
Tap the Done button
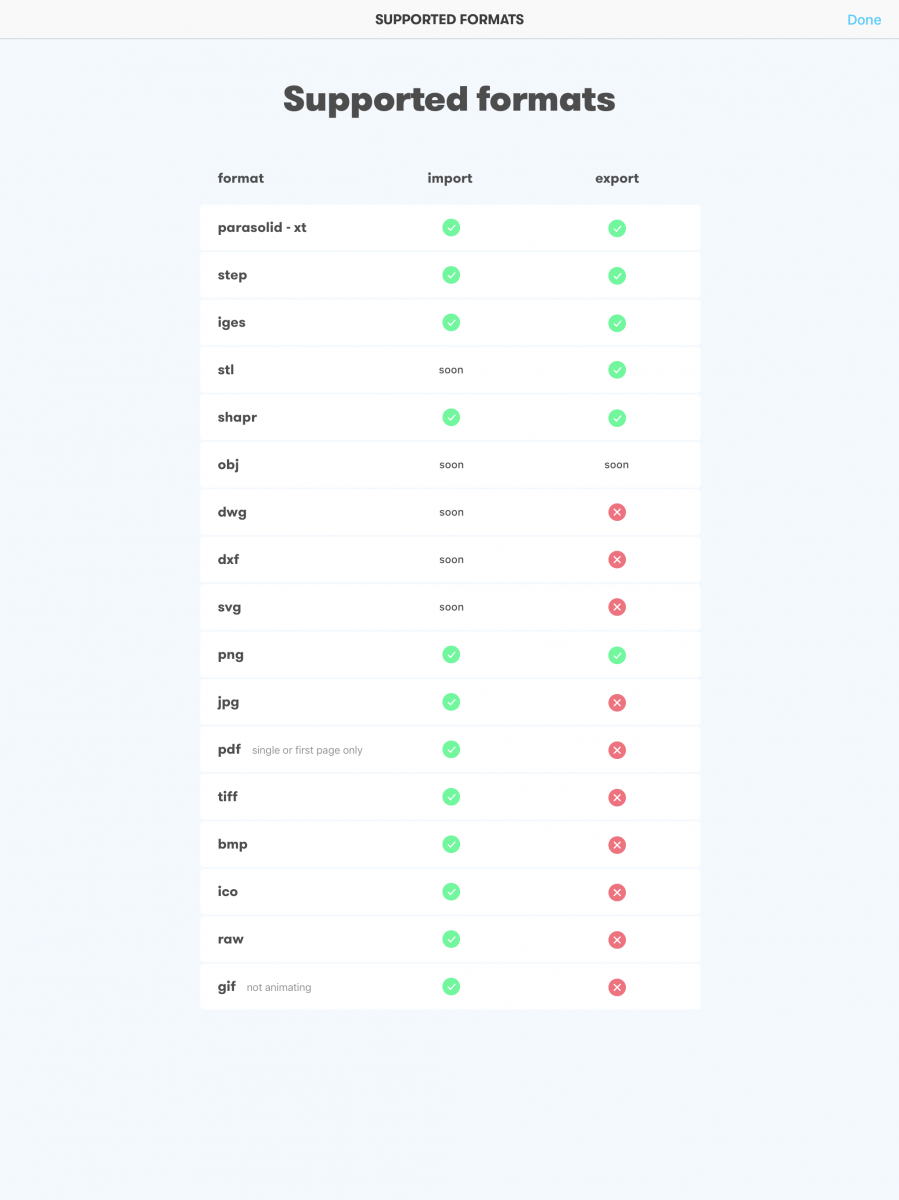tap(864, 20)
